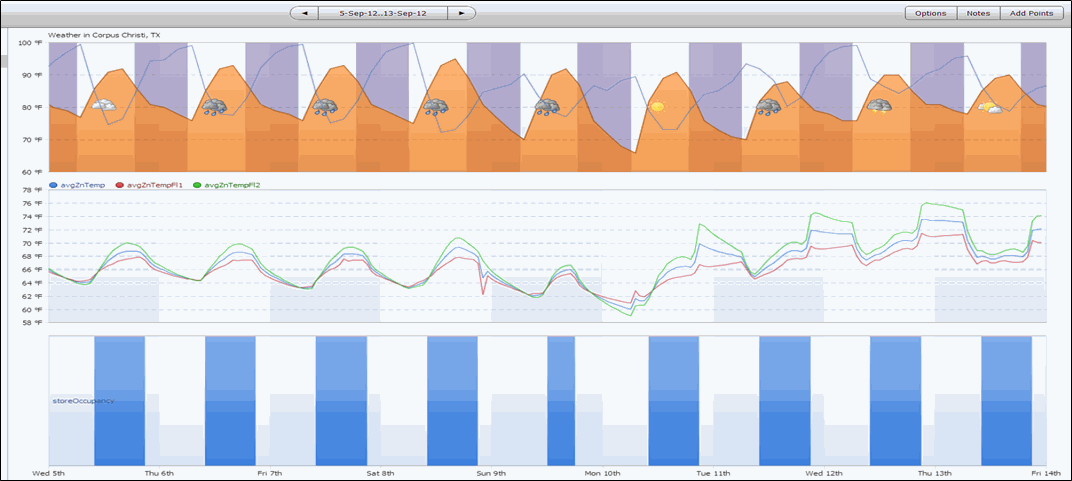The height and width of the screenshot is (481, 1072).
Task: Click the sunny weather icon for Mon 10th
Action: (x=657, y=106)
